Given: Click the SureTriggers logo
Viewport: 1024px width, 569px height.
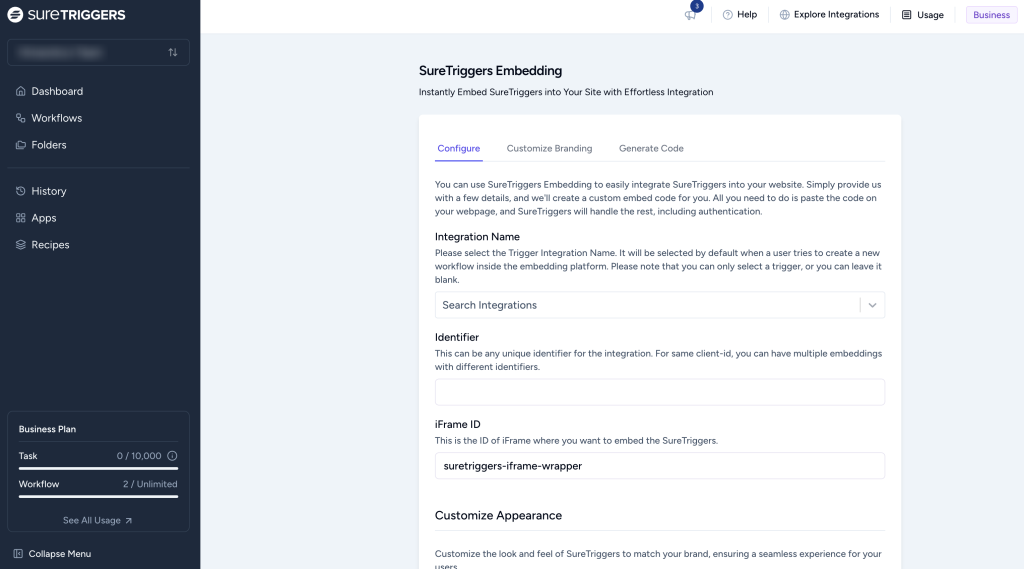Looking at the screenshot, I should [69, 15].
